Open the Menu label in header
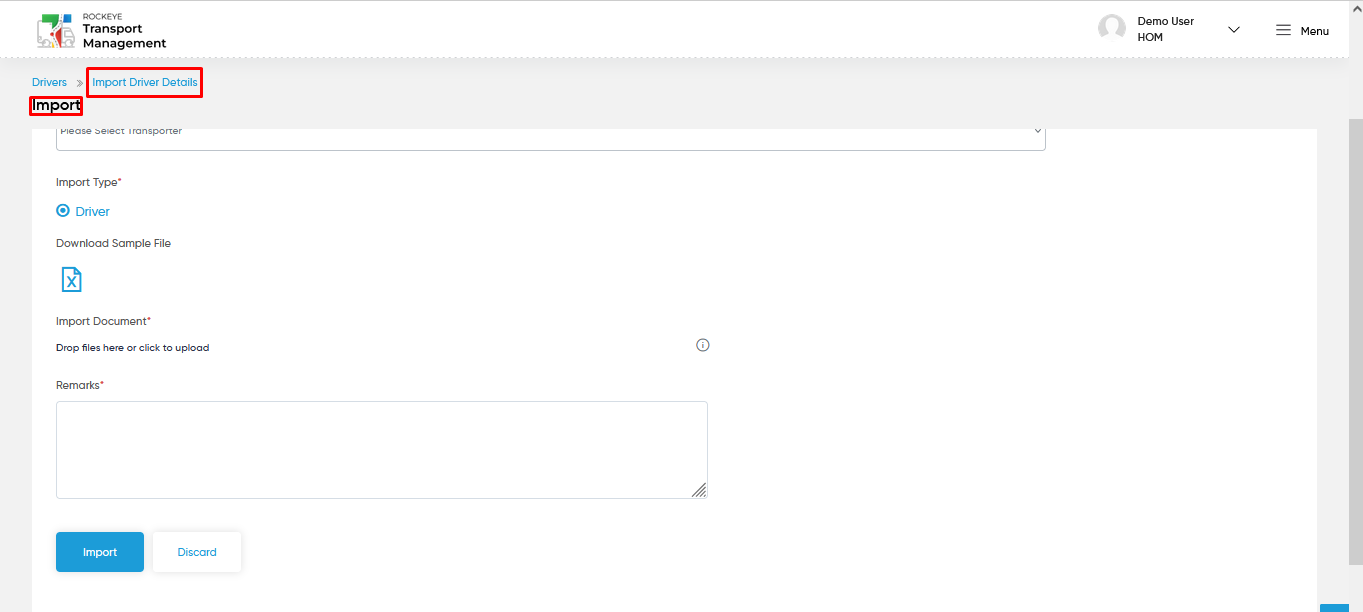Screen dimensions: 1363x612 [1314, 31]
